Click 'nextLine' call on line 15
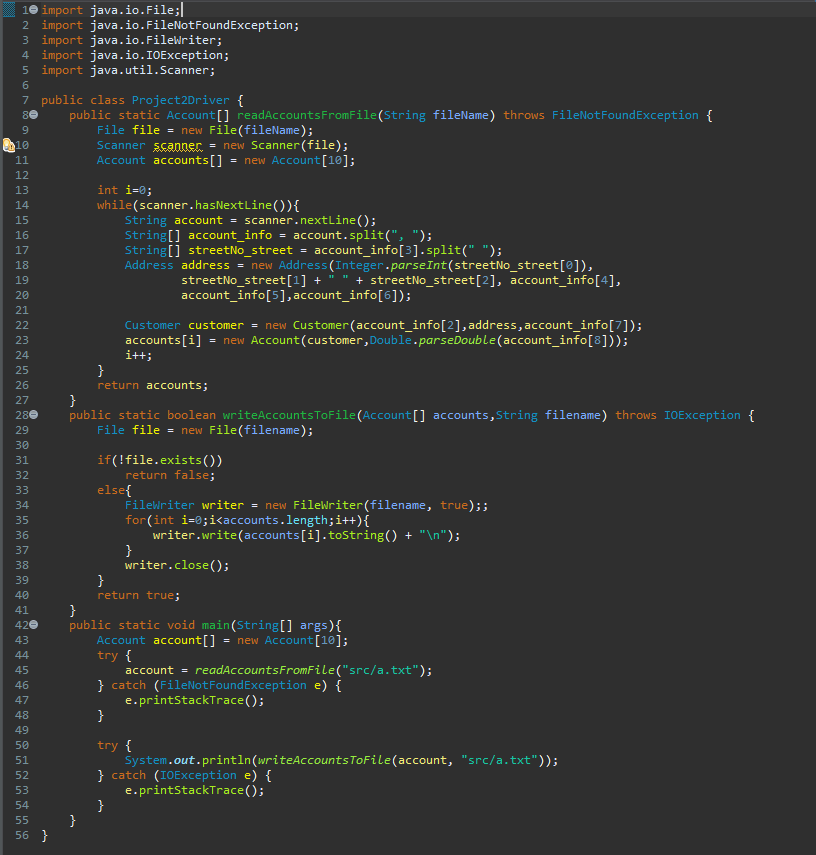This screenshot has width=816, height=855. click(x=327, y=220)
